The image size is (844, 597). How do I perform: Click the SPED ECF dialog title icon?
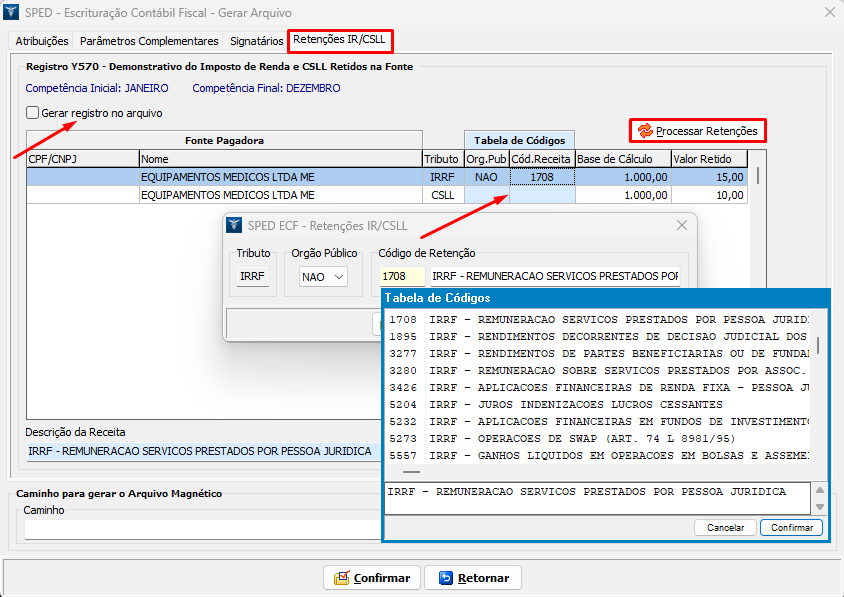235,225
